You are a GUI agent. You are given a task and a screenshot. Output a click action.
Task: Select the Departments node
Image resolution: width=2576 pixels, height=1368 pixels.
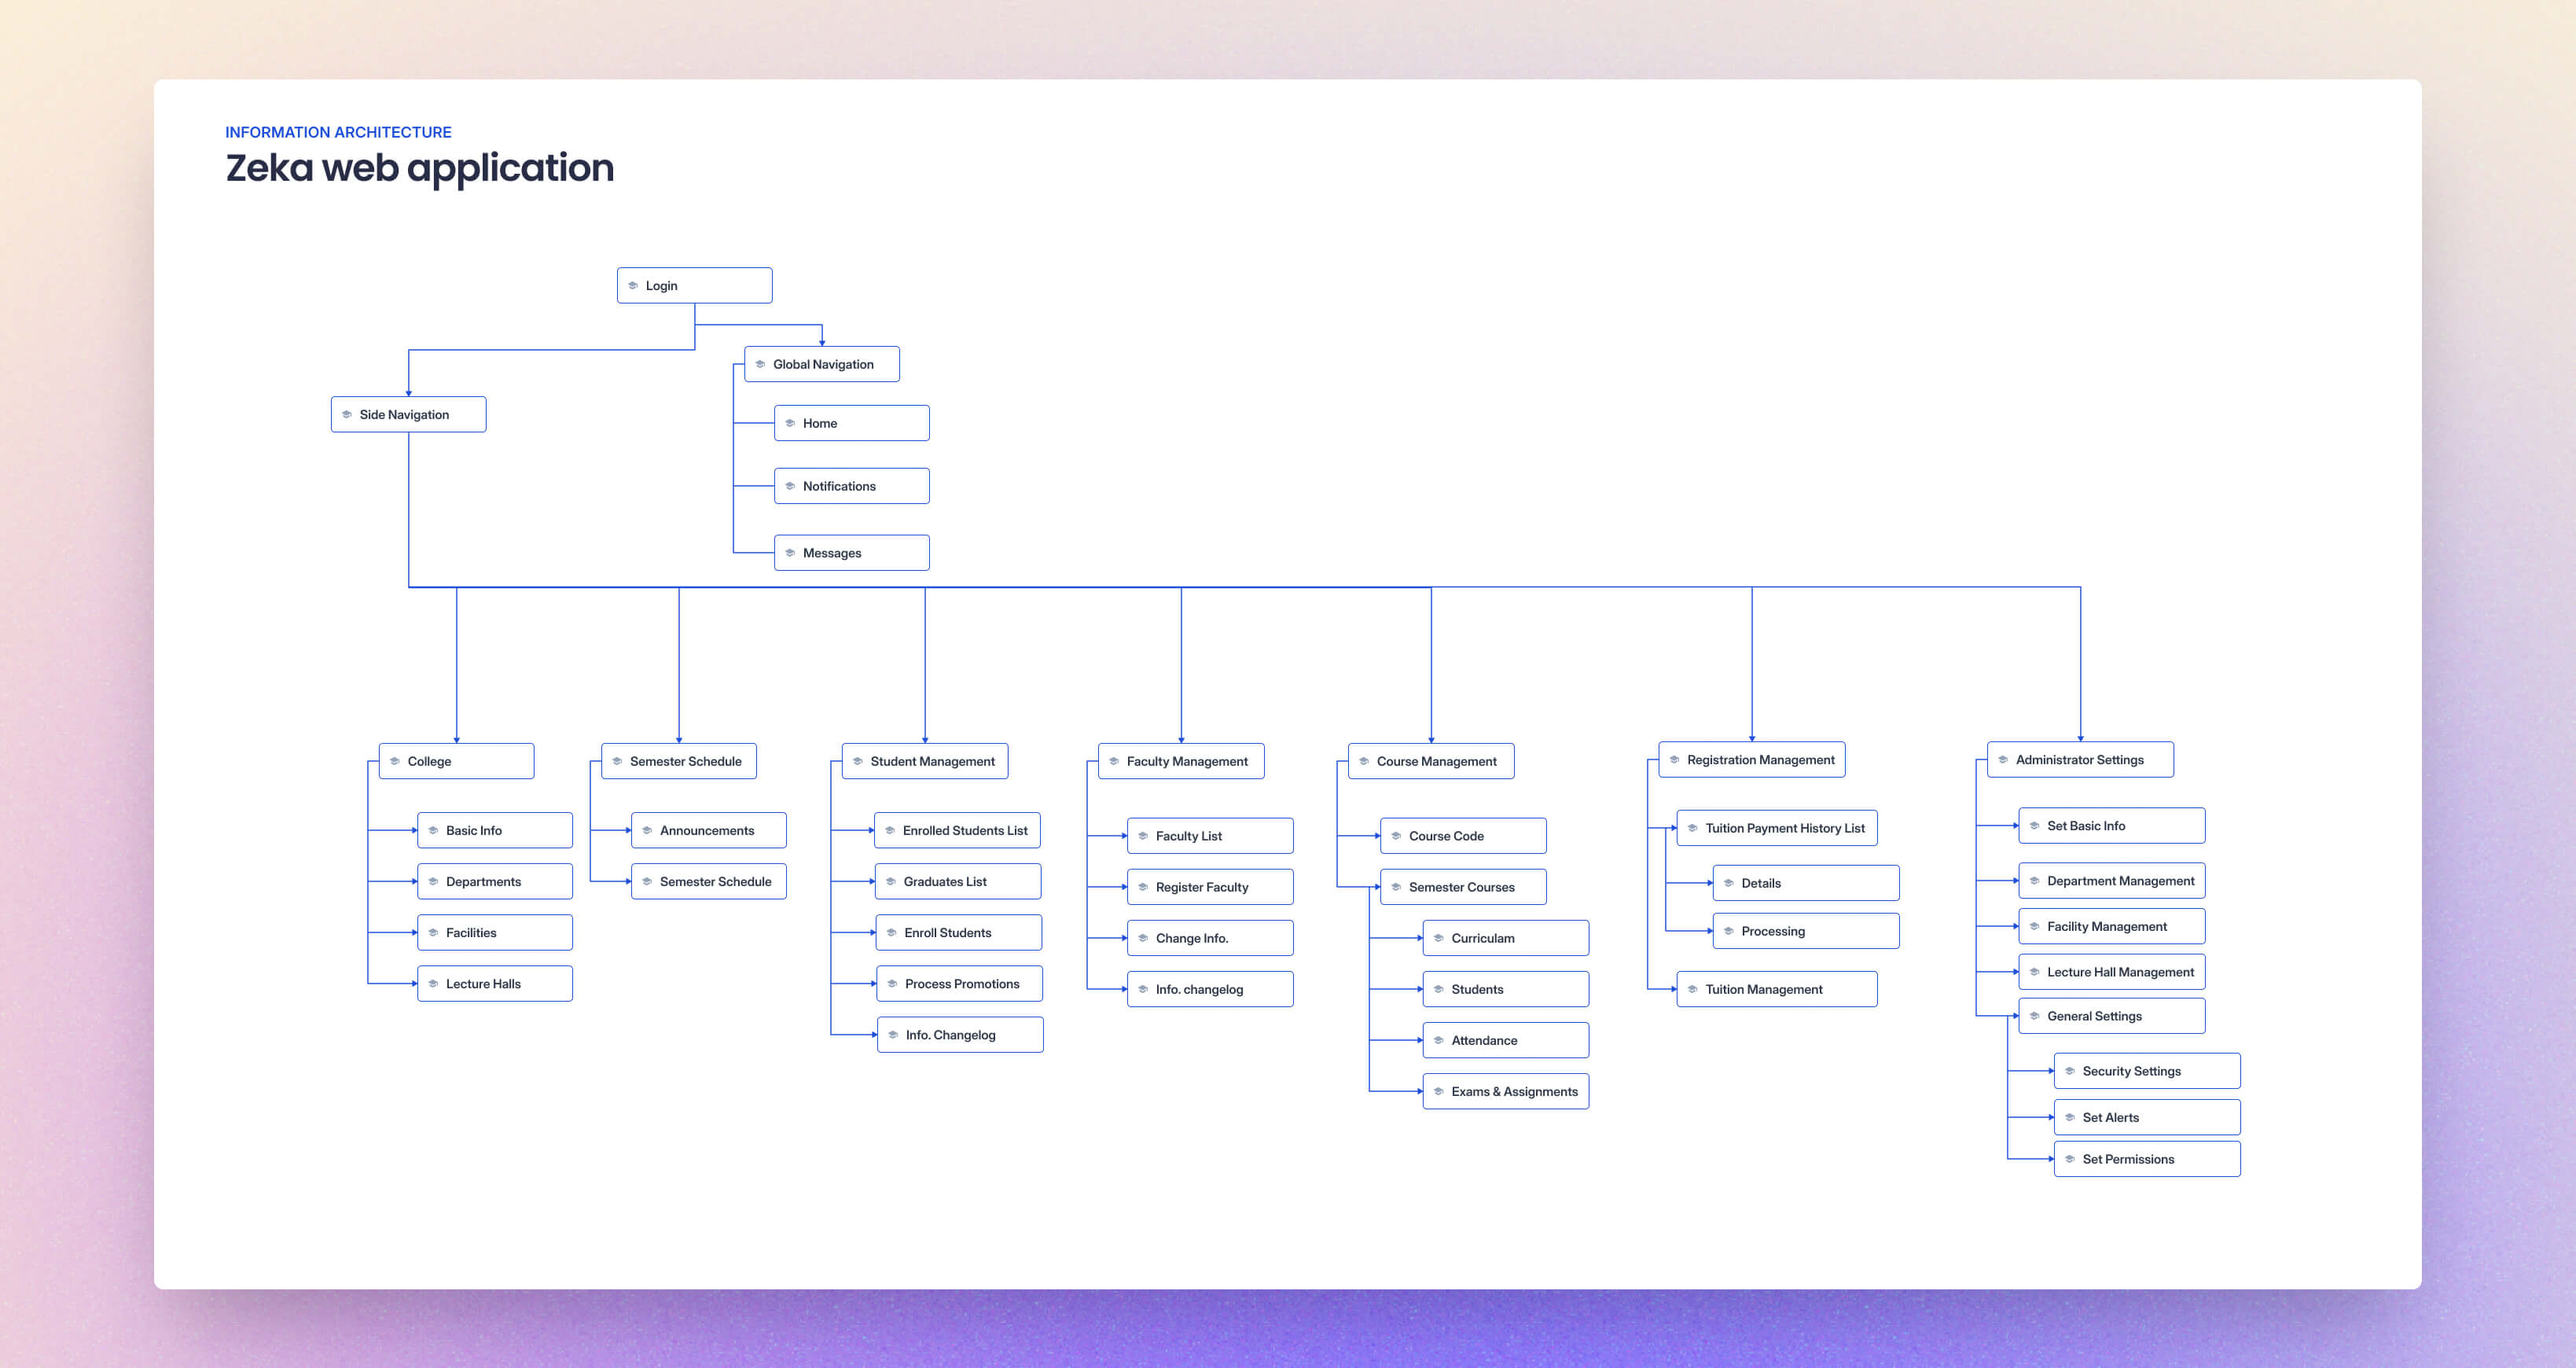(495, 882)
